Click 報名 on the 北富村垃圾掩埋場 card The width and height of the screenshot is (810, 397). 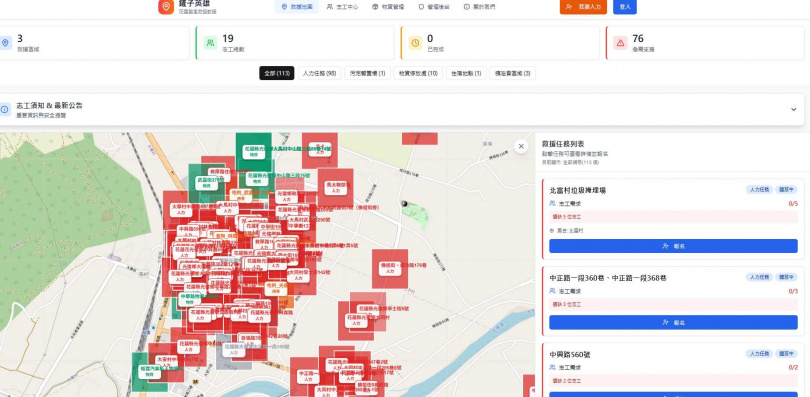click(x=673, y=246)
